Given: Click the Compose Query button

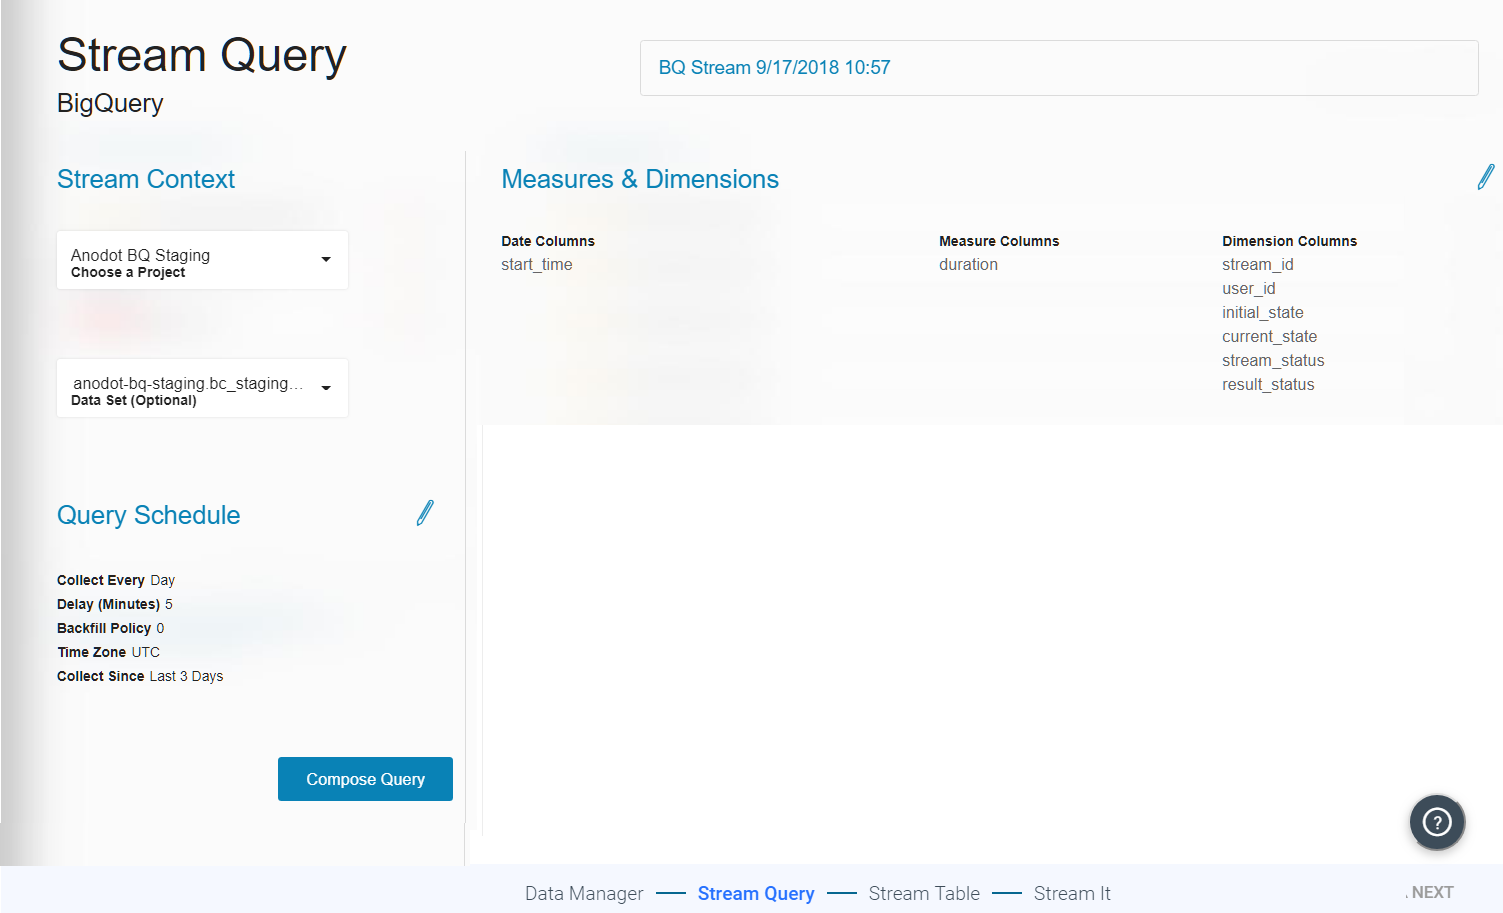Looking at the screenshot, I should 365,779.
